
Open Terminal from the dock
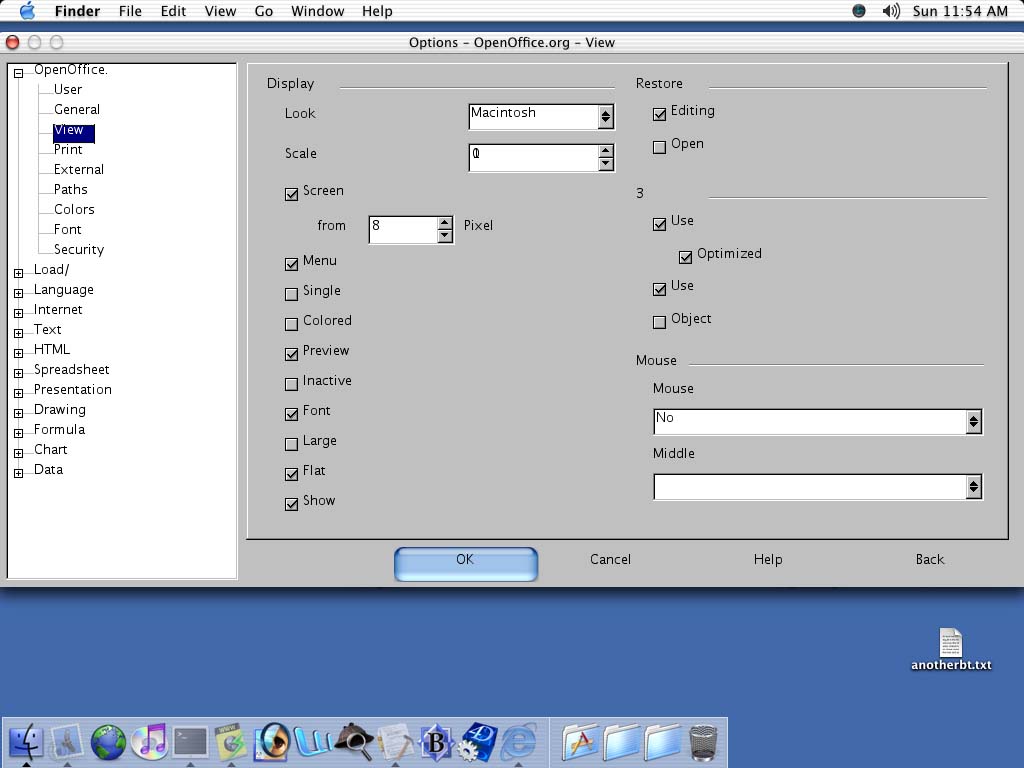(x=190, y=742)
